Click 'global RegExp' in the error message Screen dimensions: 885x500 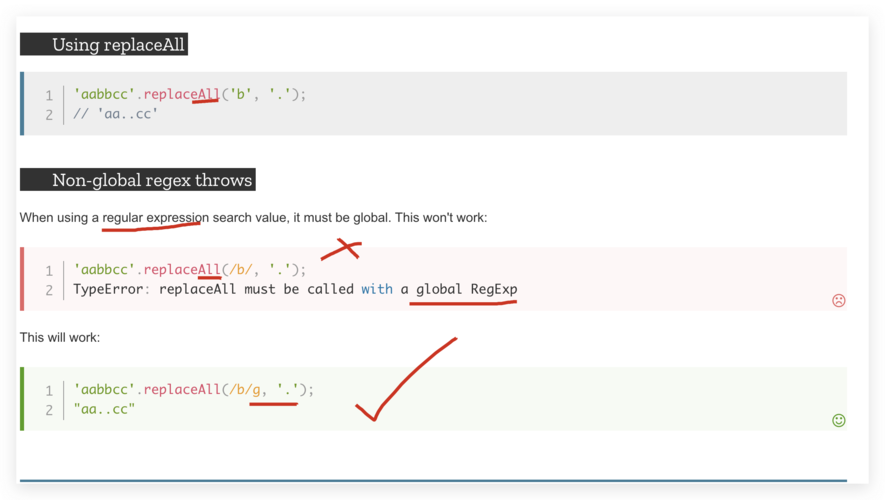click(467, 290)
